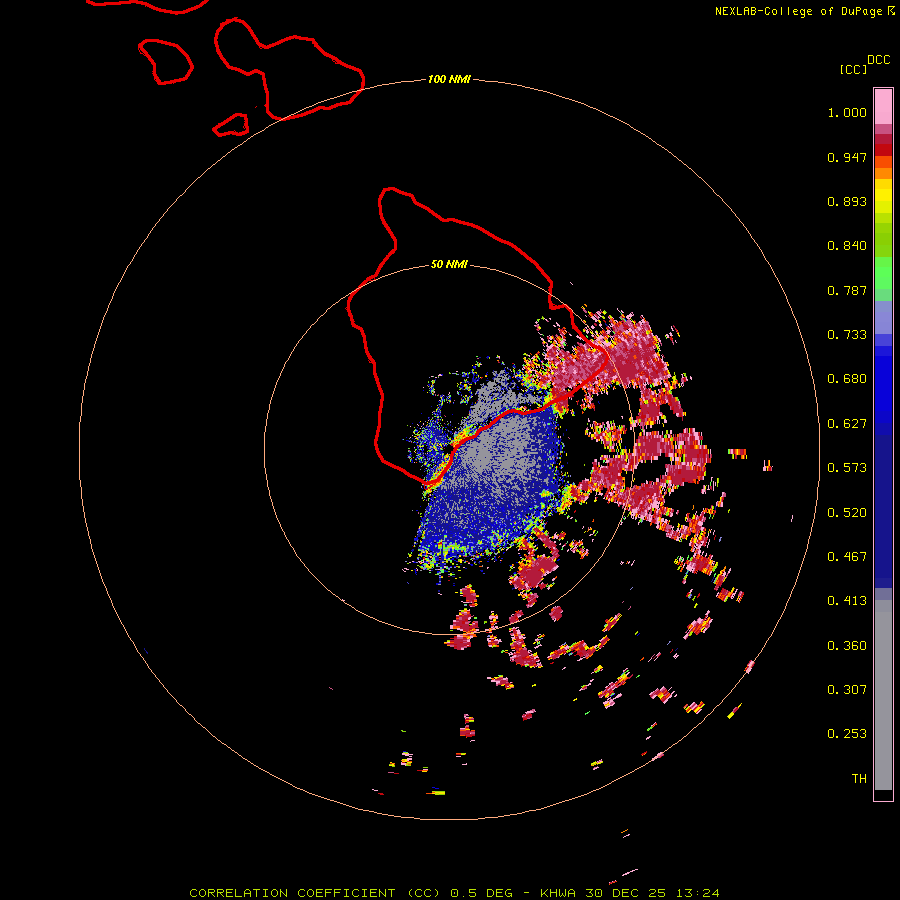This screenshot has width=900, height=900.
Task: Click the 0.680 color scale value
Action: coord(847,379)
